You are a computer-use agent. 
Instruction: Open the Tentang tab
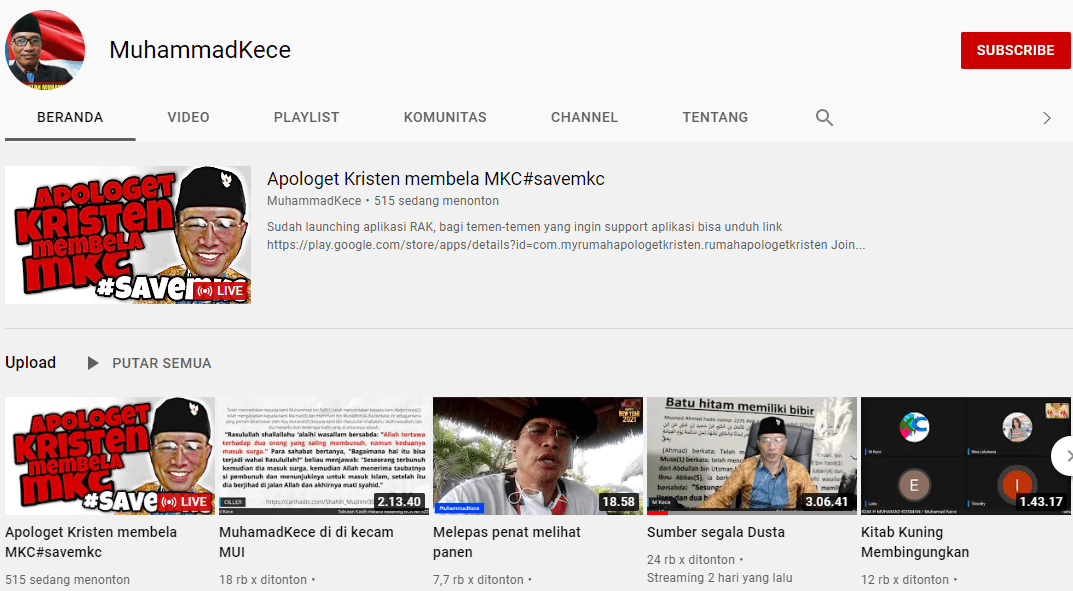click(x=715, y=117)
